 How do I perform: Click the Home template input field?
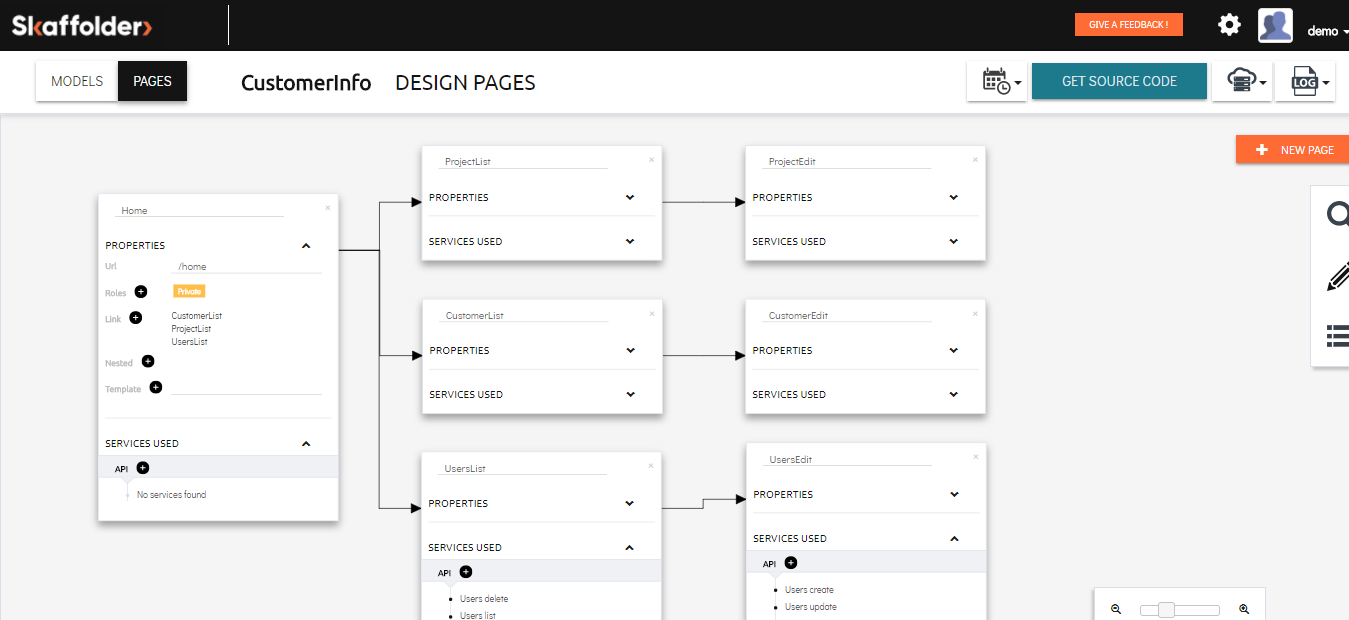(x=246, y=388)
